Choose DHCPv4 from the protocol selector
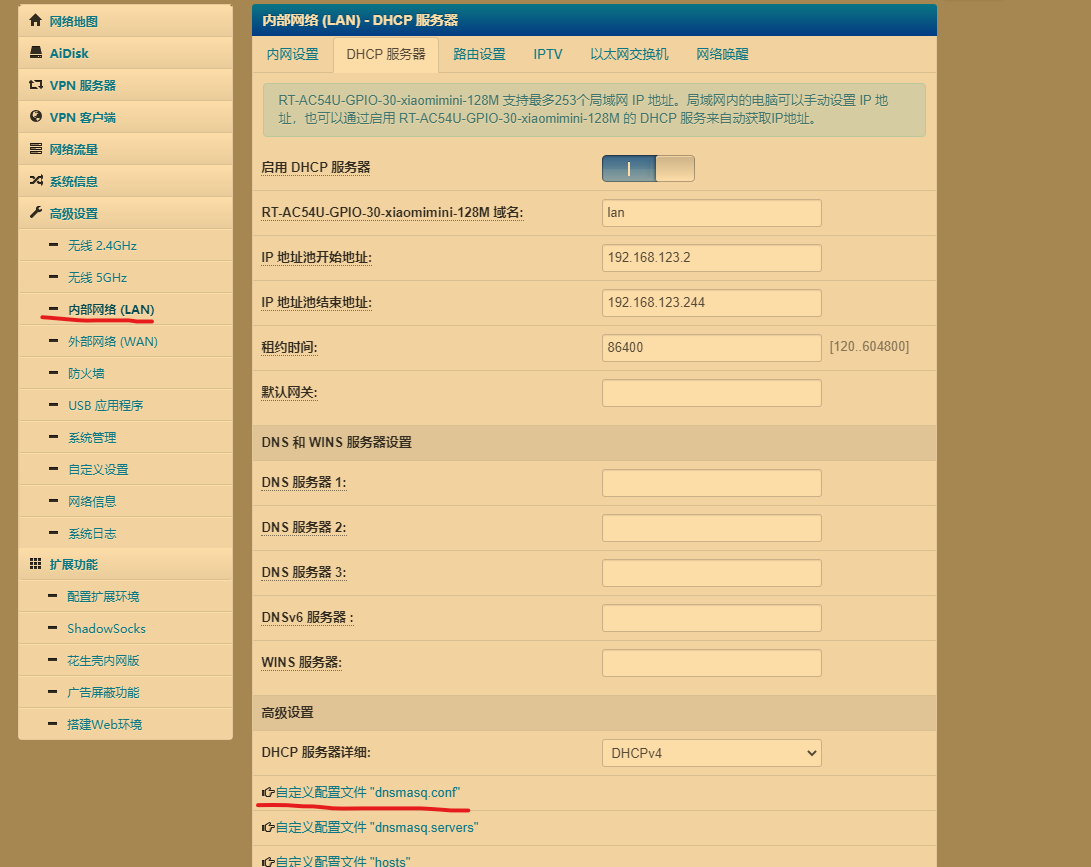The image size is (1091, 867). [x=711, y=753]
